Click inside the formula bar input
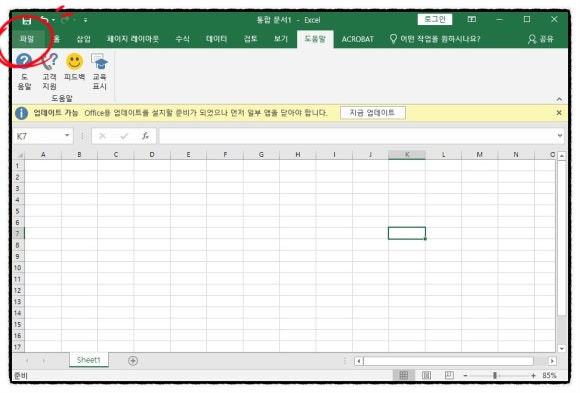Image resolution: width=580 pixels, height=393 pixels. point(357,136)
